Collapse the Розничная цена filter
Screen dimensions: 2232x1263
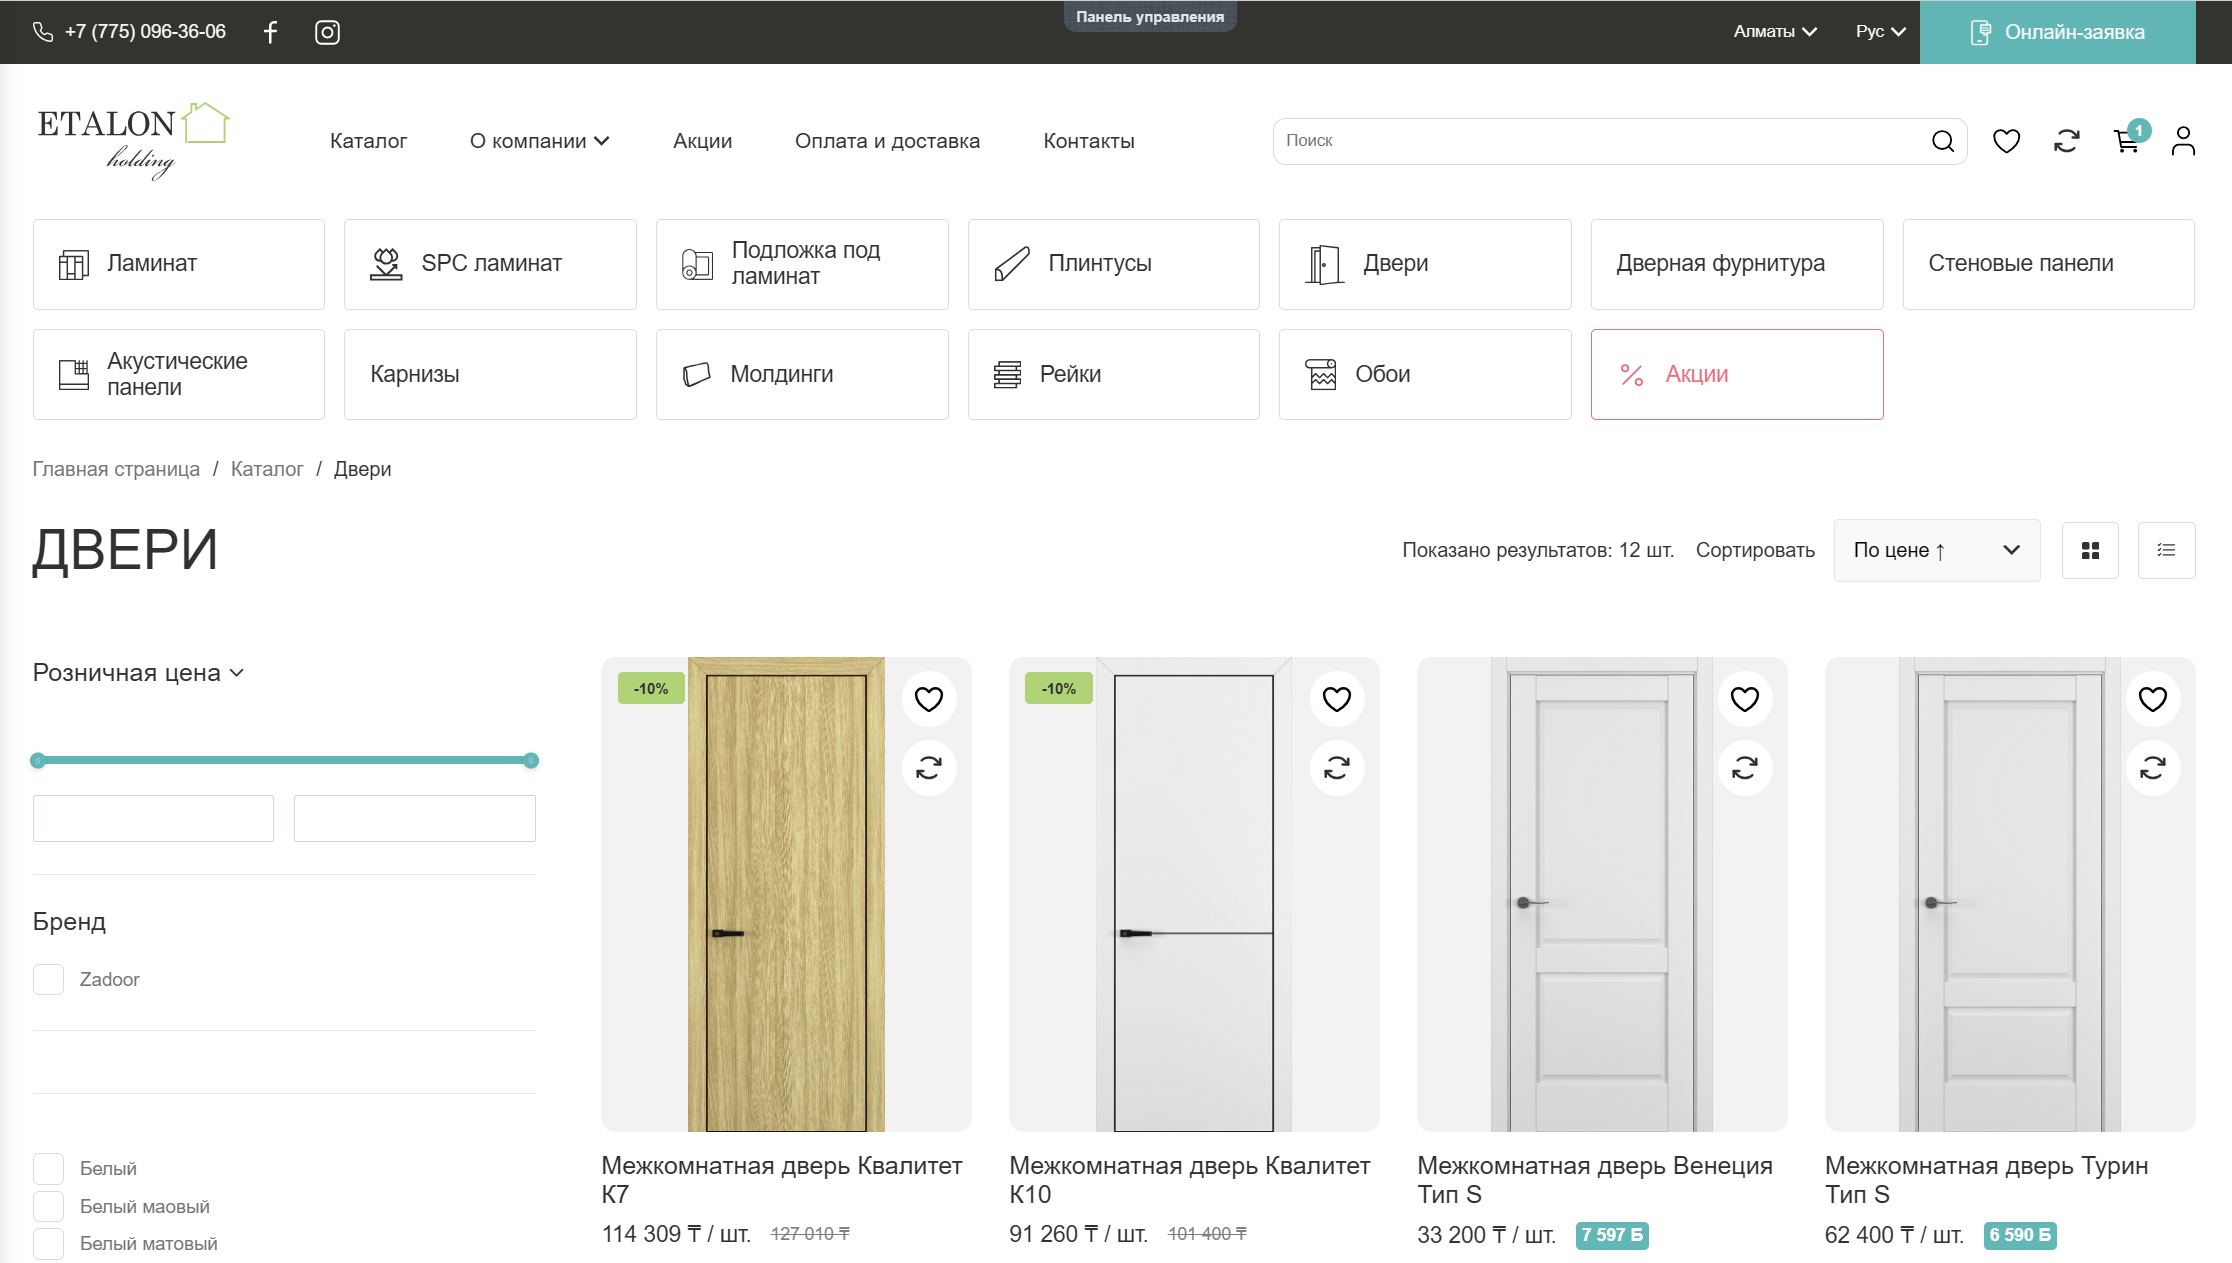(138, 673)
